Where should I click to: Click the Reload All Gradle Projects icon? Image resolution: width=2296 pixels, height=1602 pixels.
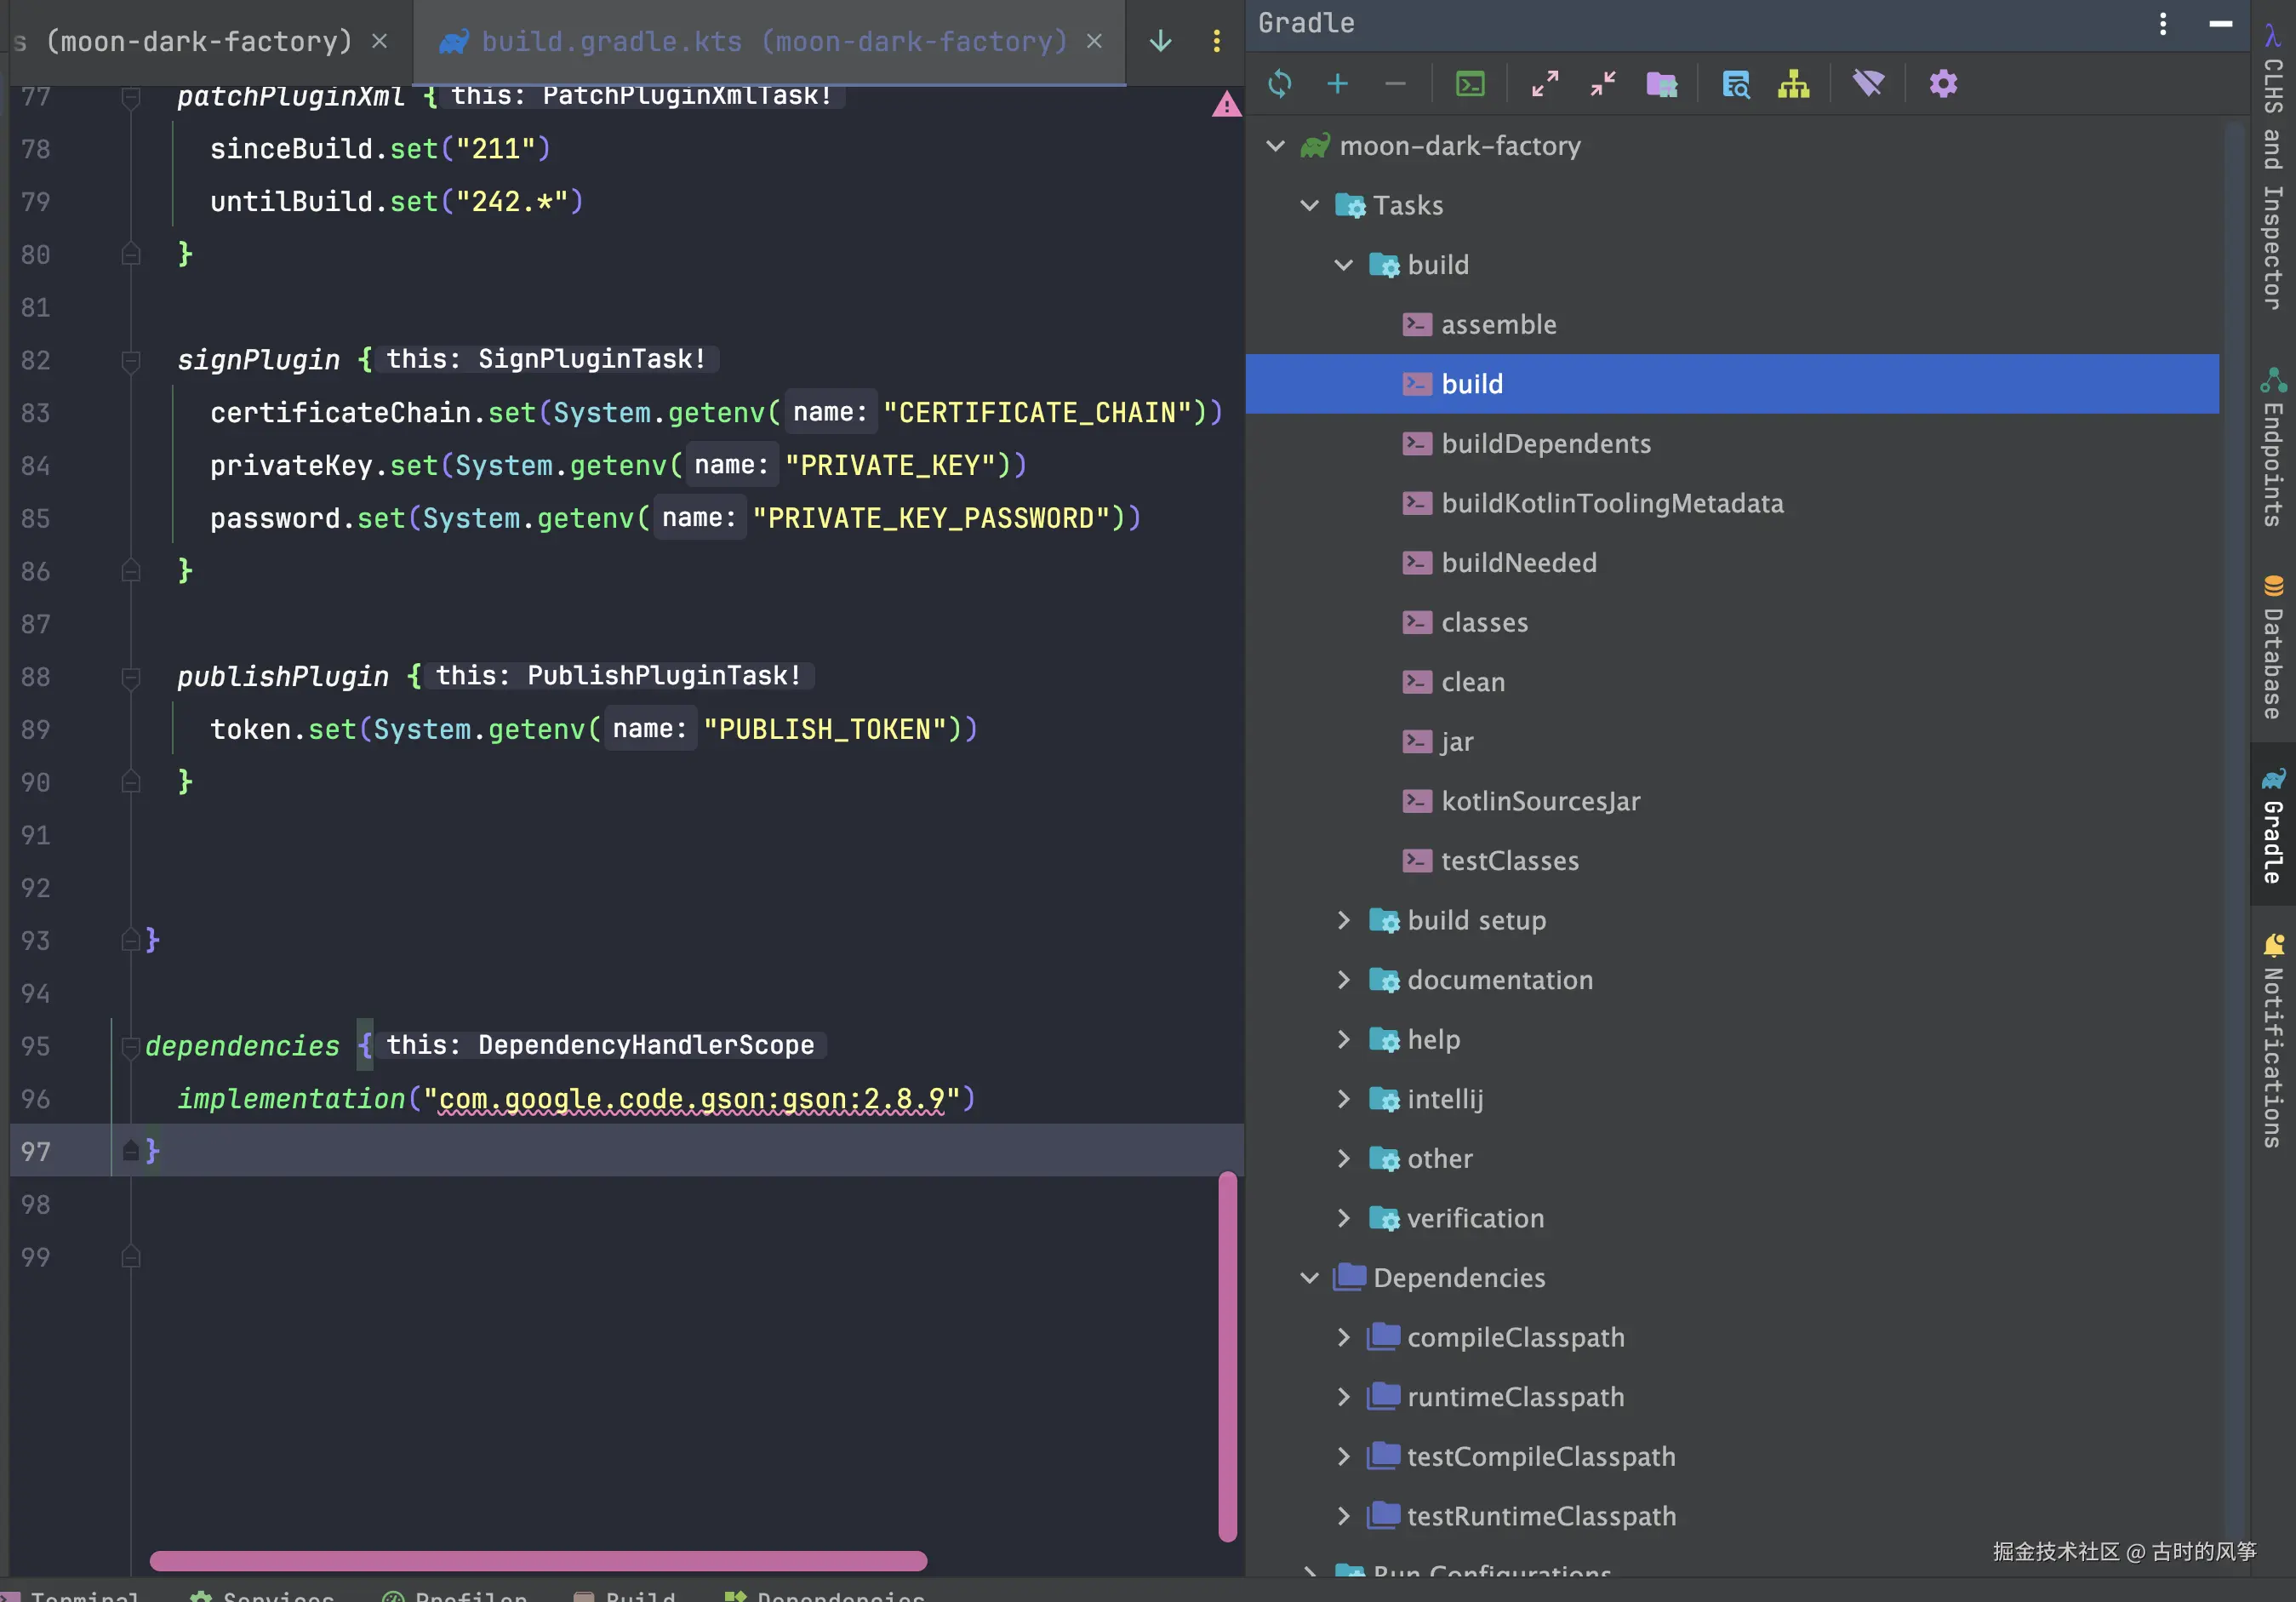point(1280,84)
